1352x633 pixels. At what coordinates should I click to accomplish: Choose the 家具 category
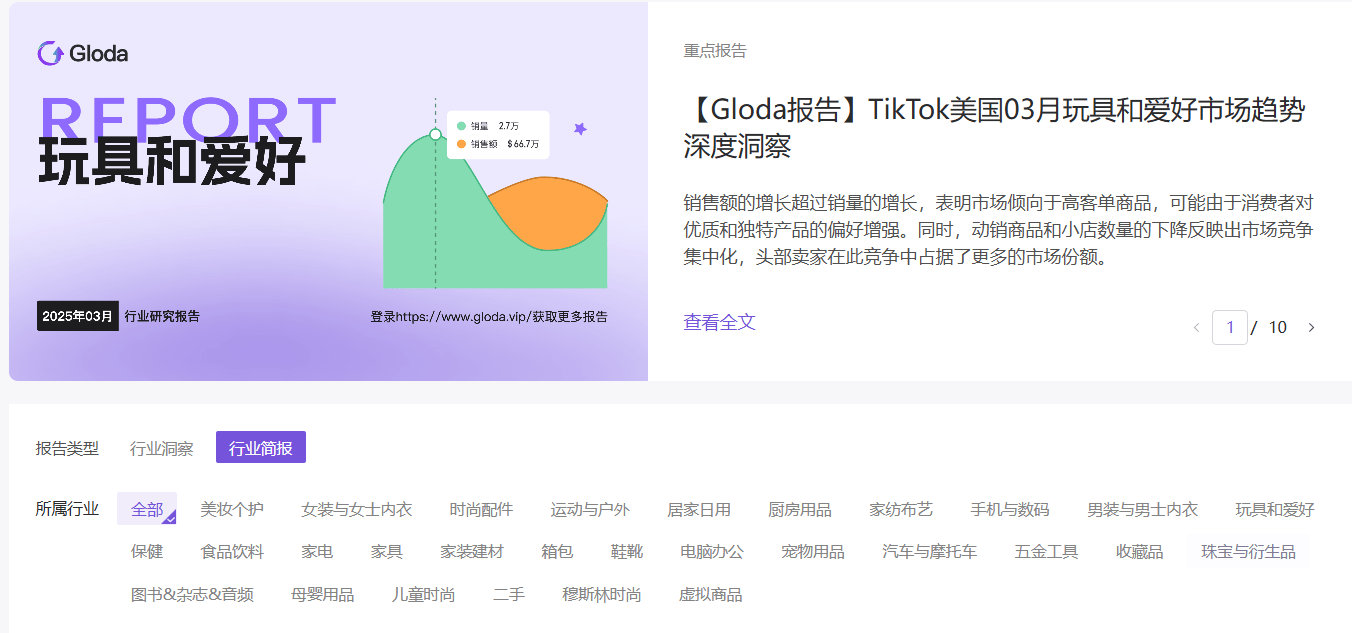coord(387,551)
